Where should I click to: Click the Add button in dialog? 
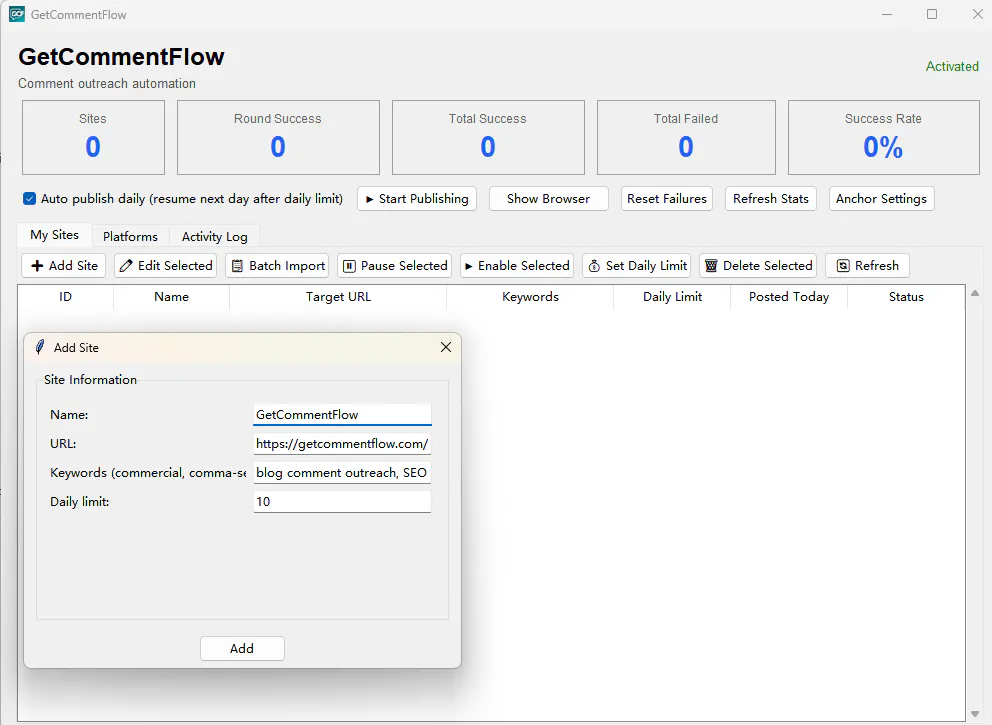coord(242,648)
